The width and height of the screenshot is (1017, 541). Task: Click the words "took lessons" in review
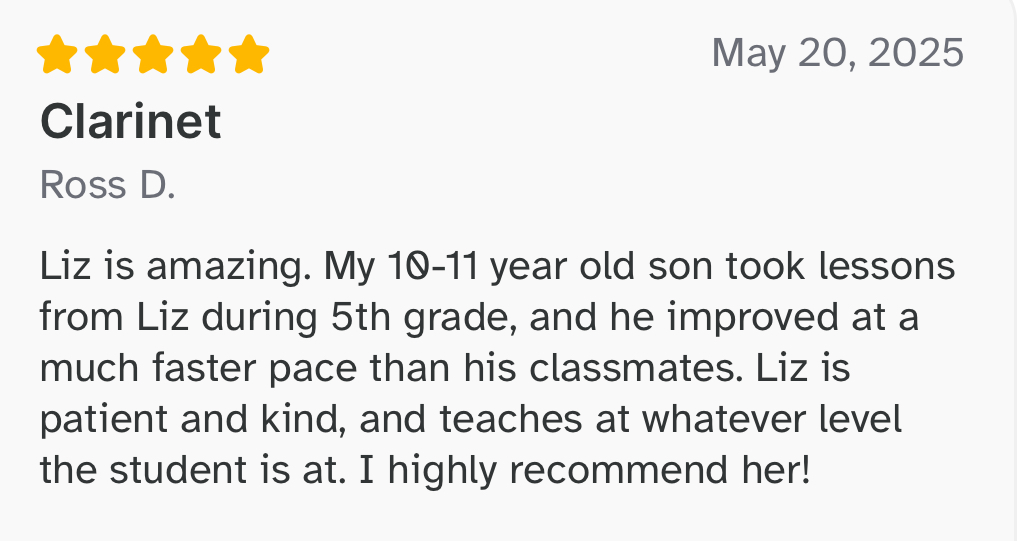click(x=840, y=267)
